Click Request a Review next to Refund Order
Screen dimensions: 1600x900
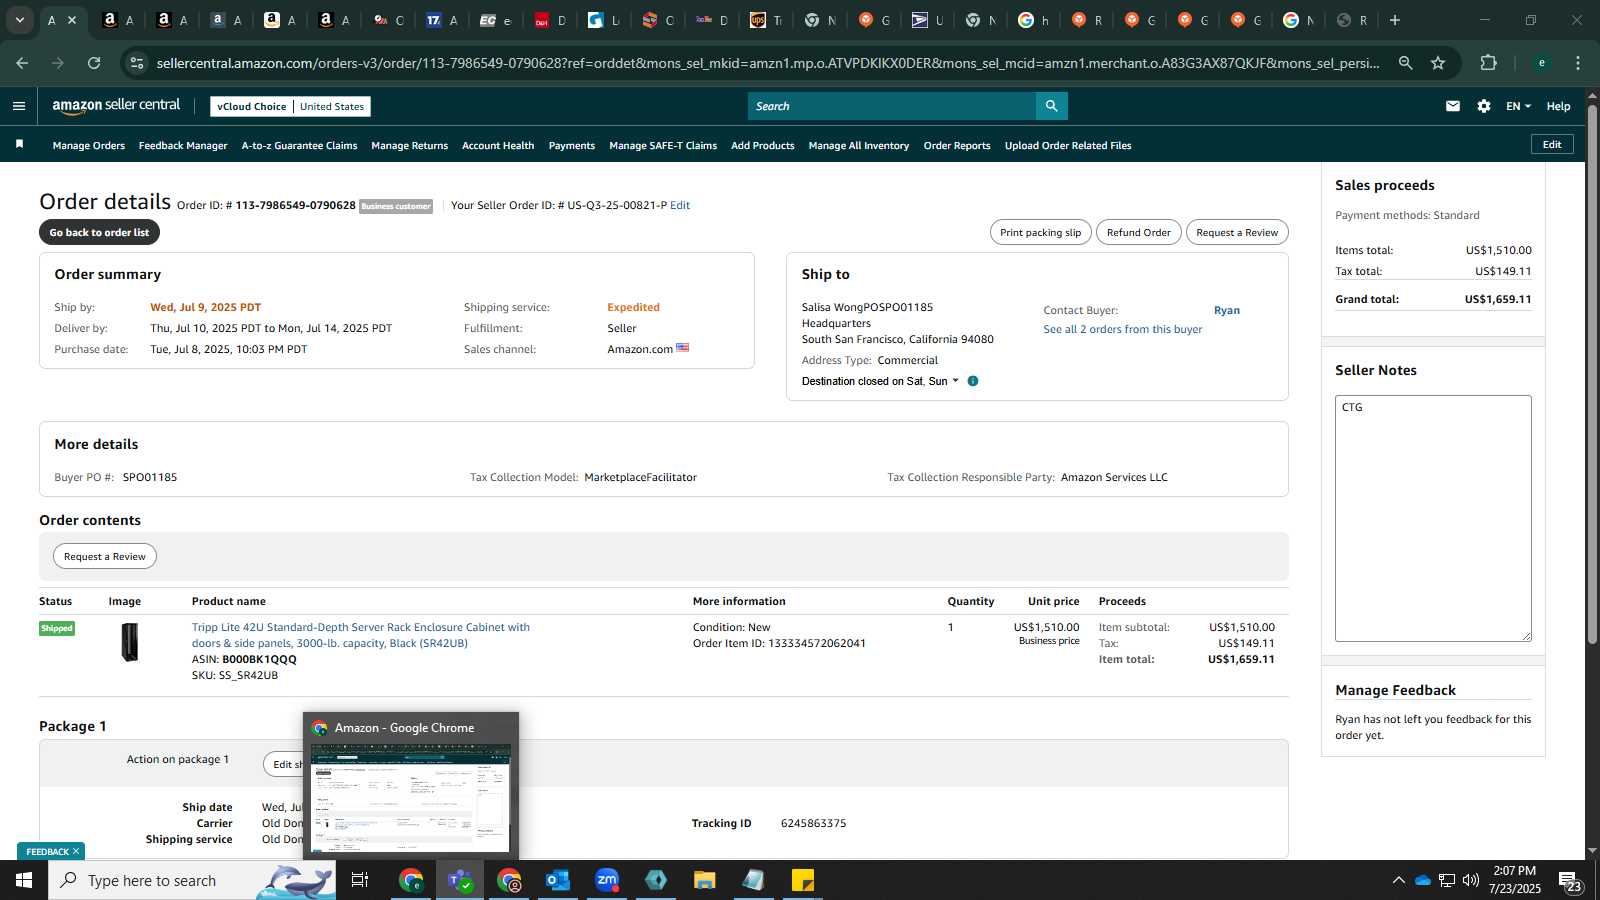[x=1237, y=232]
